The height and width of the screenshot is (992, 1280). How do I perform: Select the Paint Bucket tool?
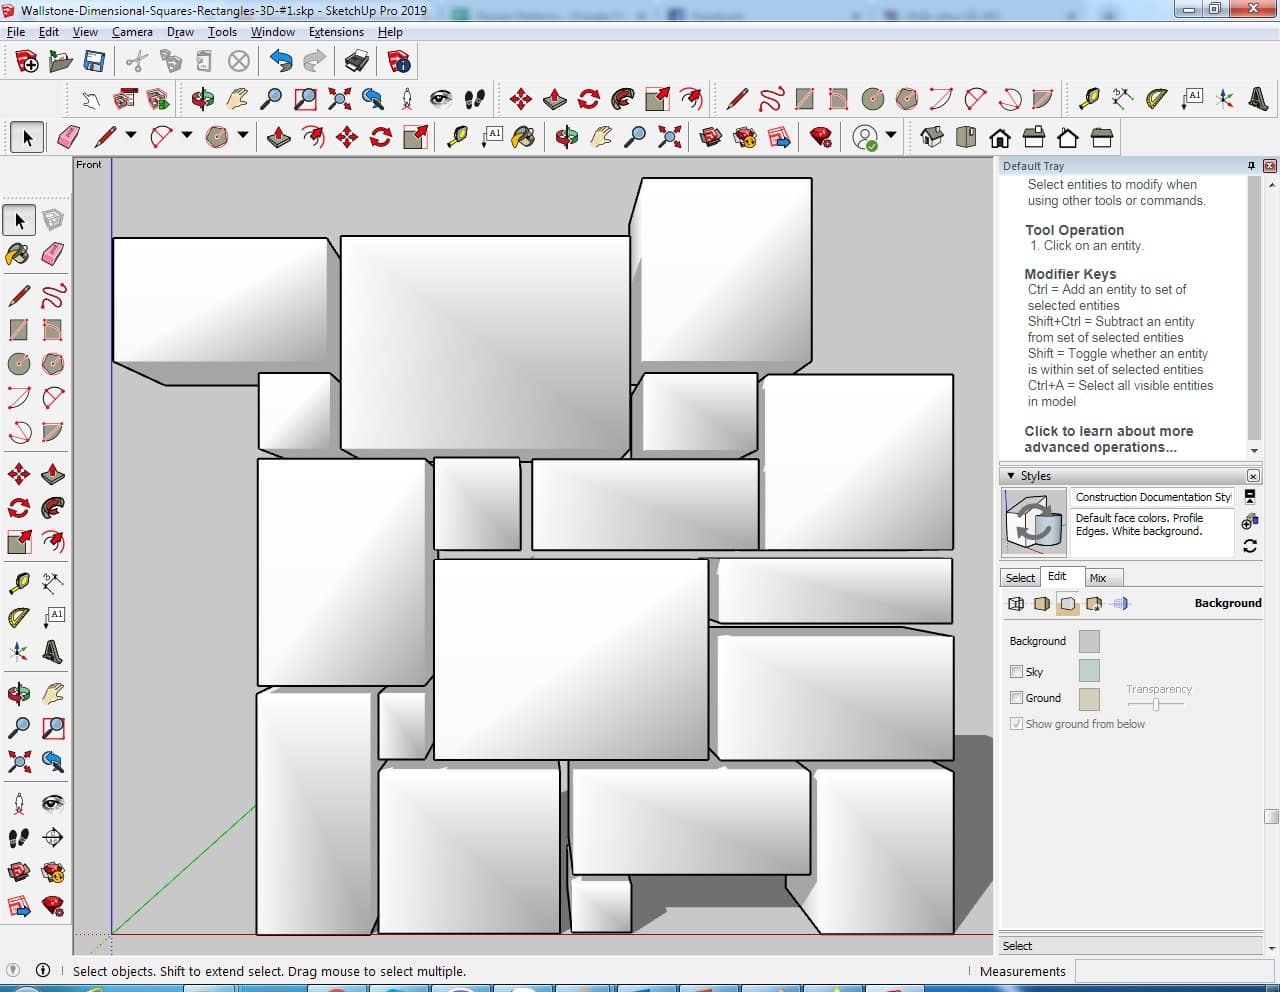click(x=18, y=254)
